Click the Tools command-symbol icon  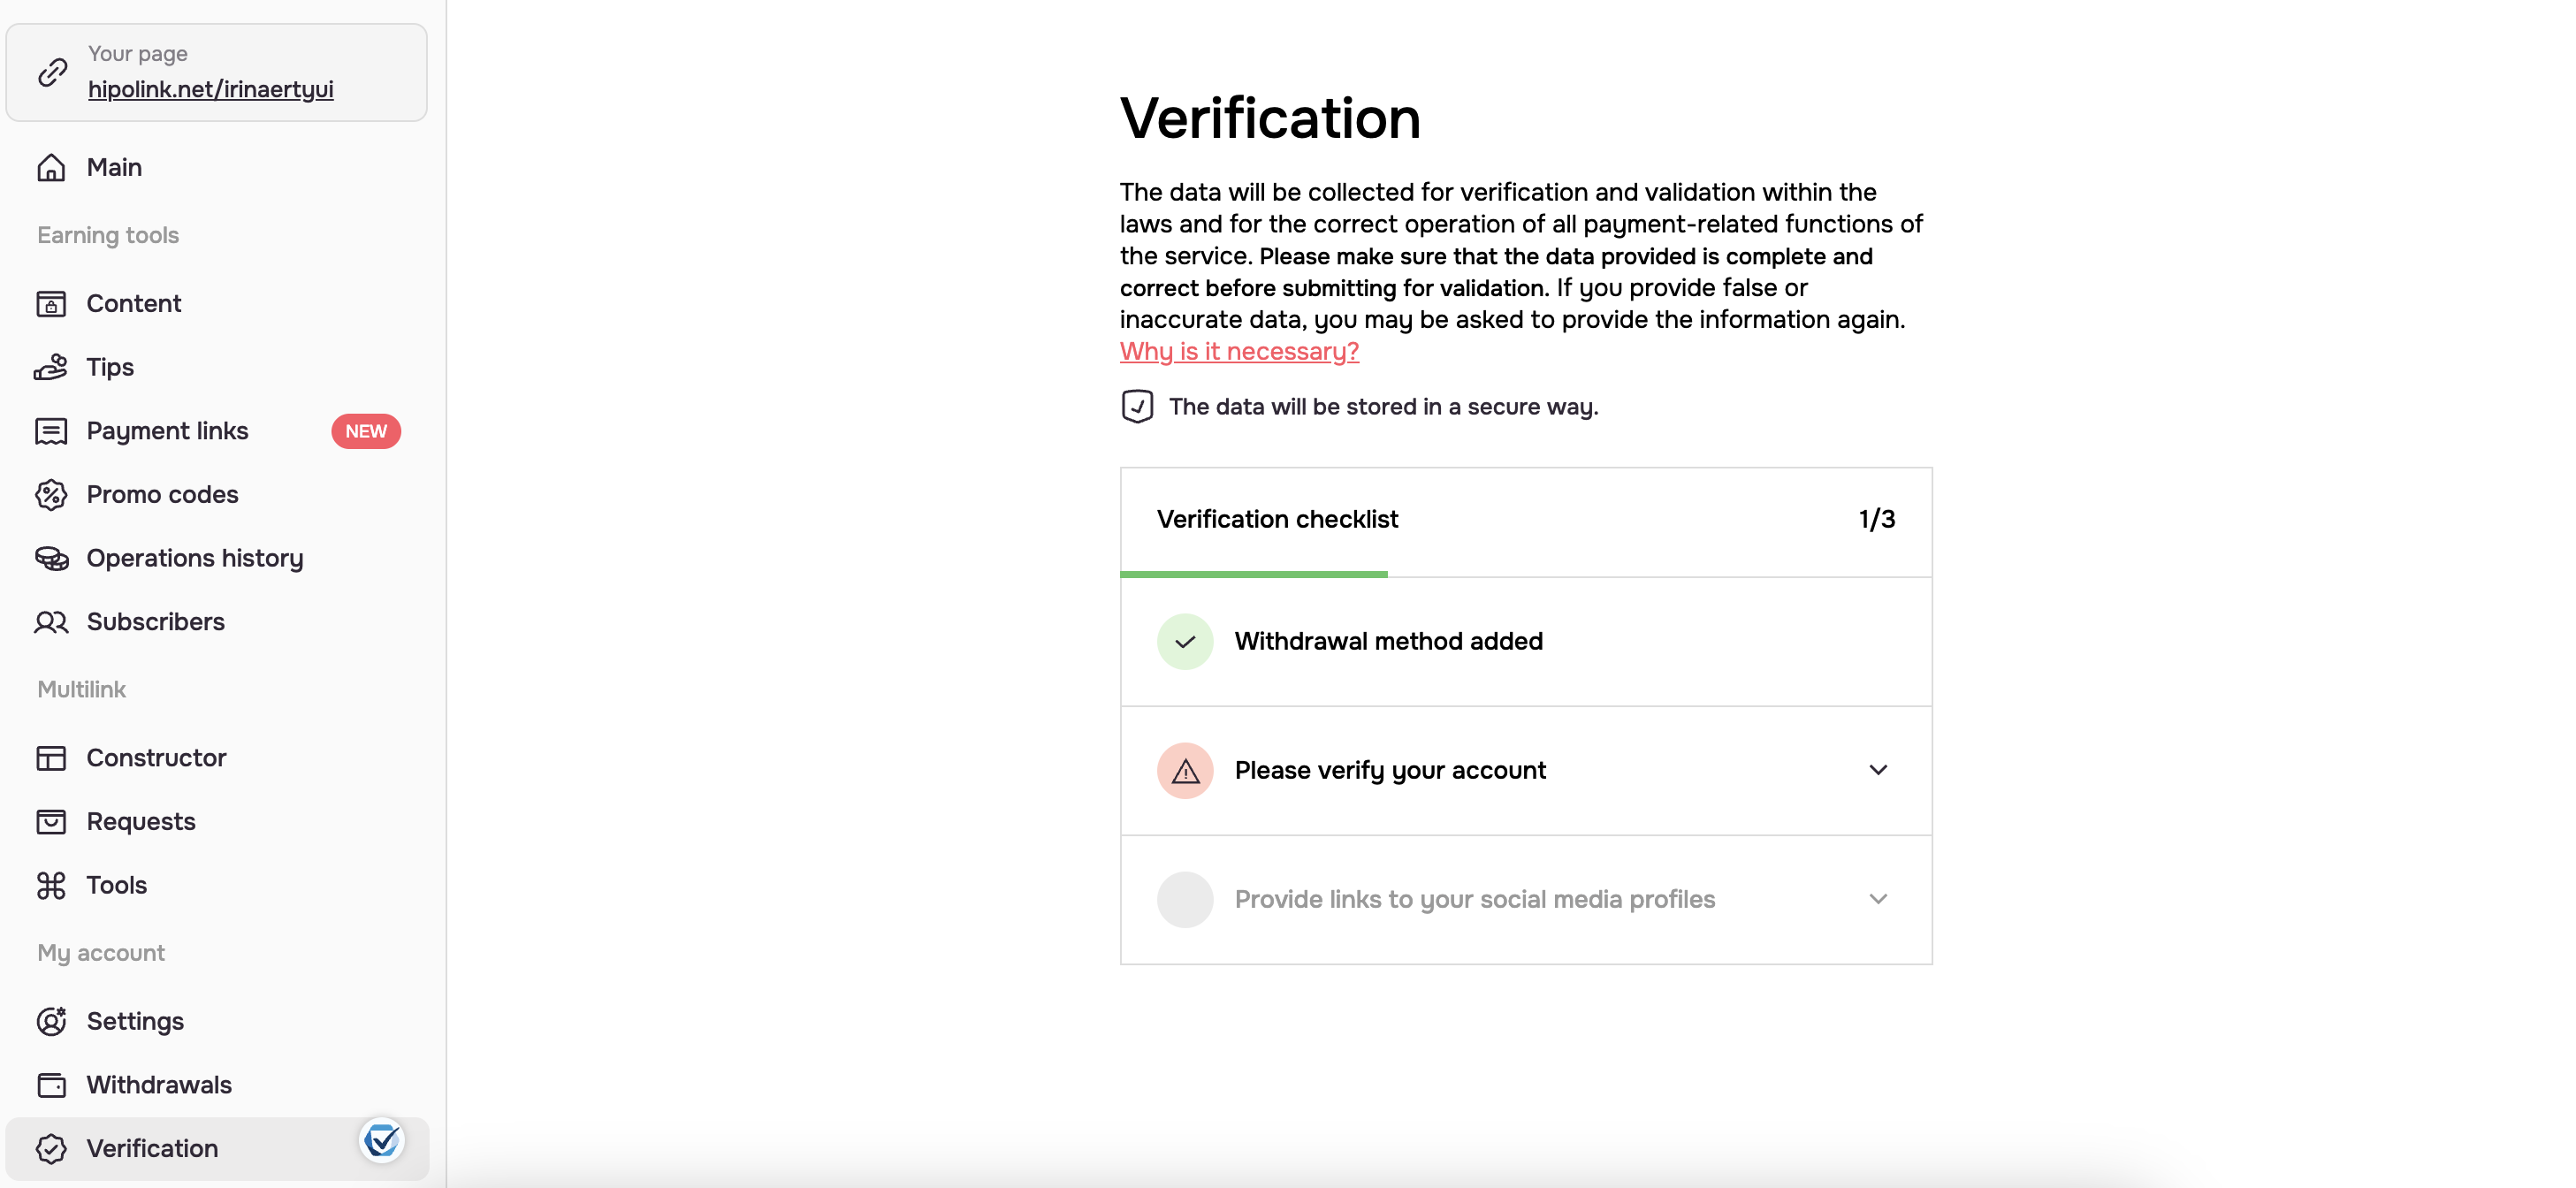(x=51, y=885)
